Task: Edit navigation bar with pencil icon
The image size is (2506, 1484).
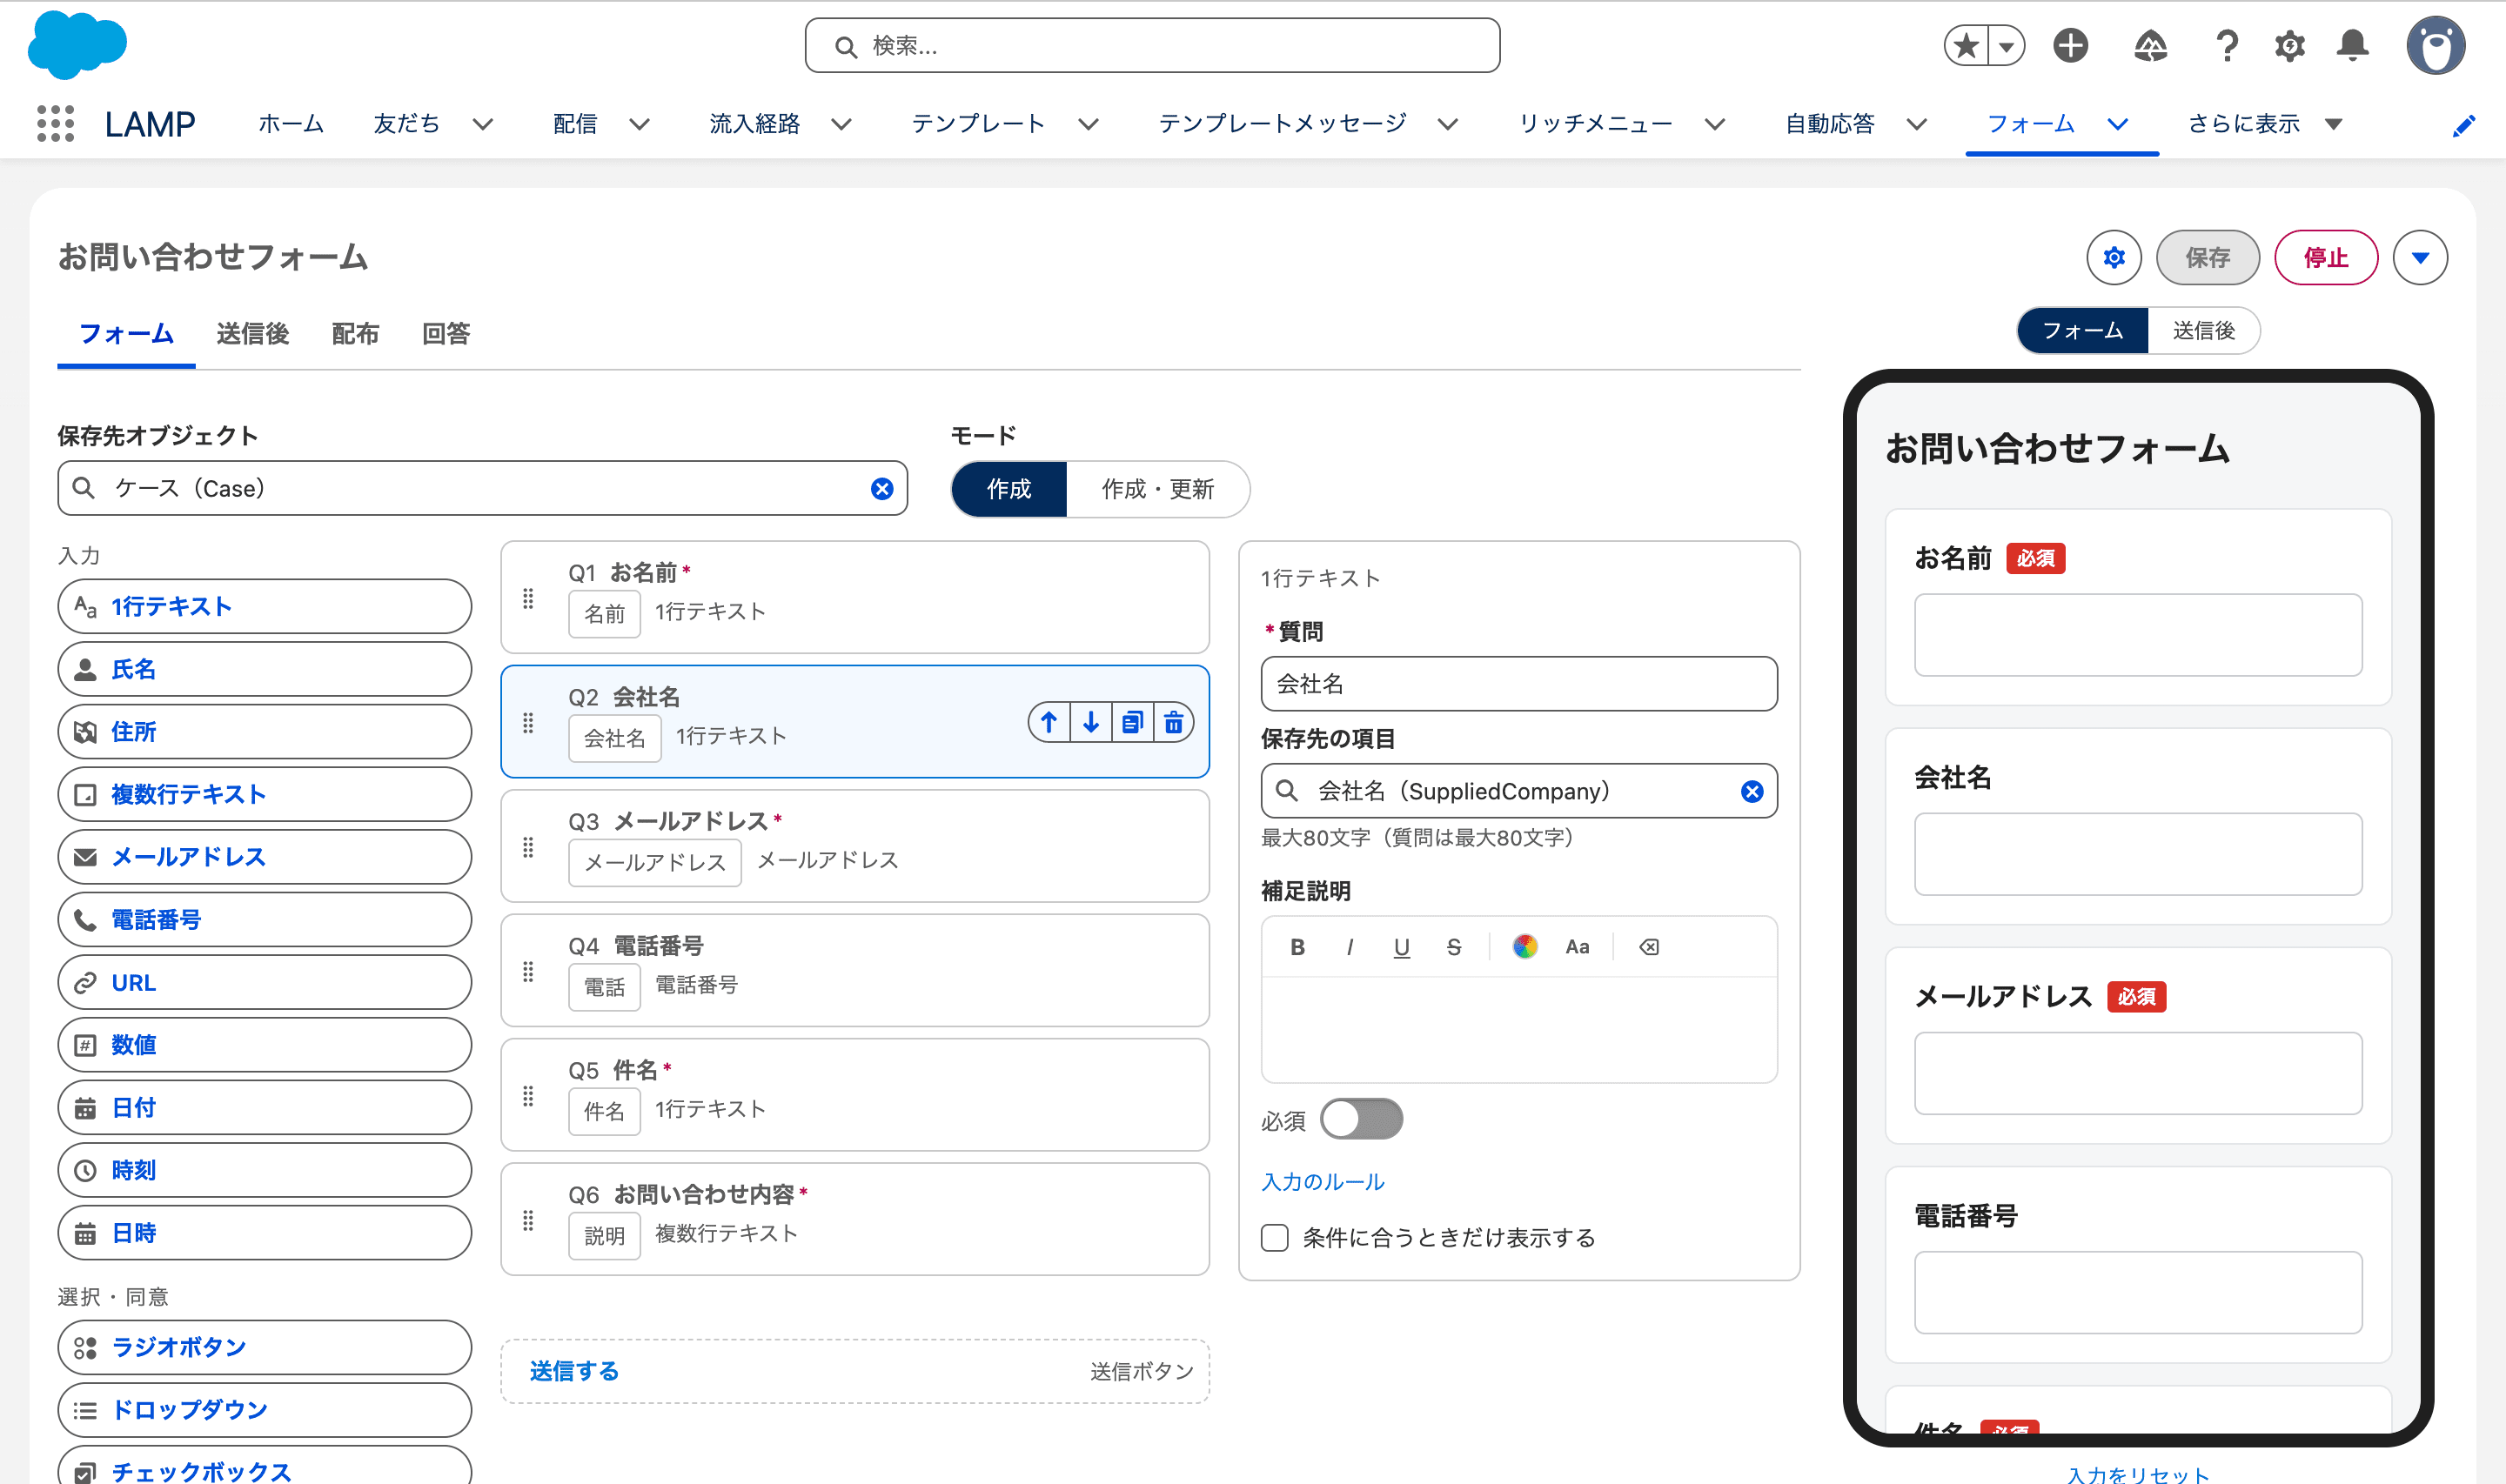Action: 2464,125
